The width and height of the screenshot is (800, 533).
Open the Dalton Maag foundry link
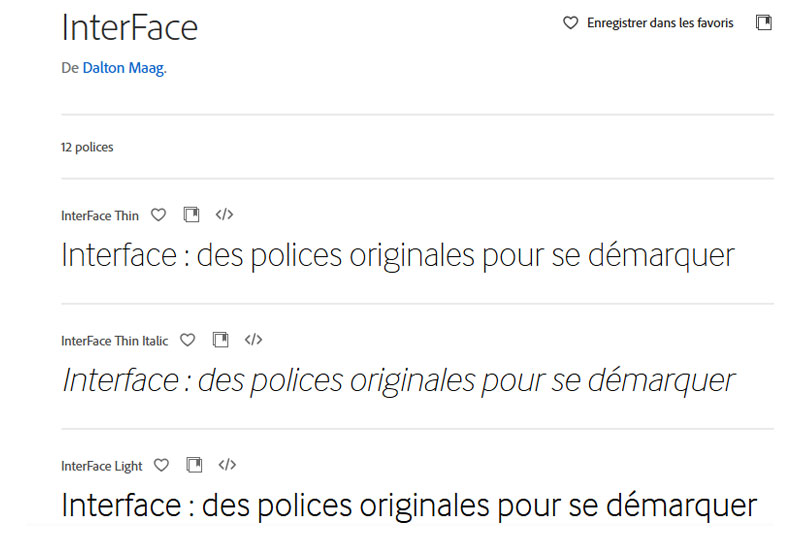tap(123, 68)
